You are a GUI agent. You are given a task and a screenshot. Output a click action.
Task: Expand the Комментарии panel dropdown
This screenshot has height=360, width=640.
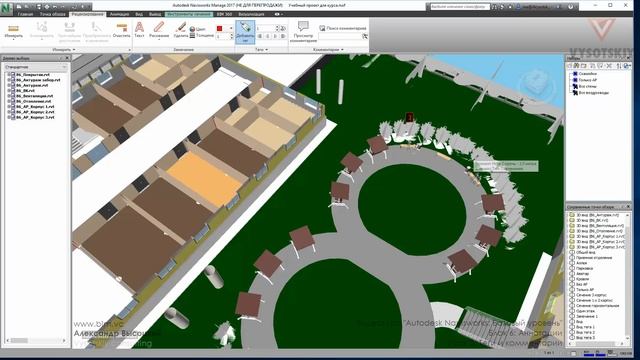click(x=329, y=50)
